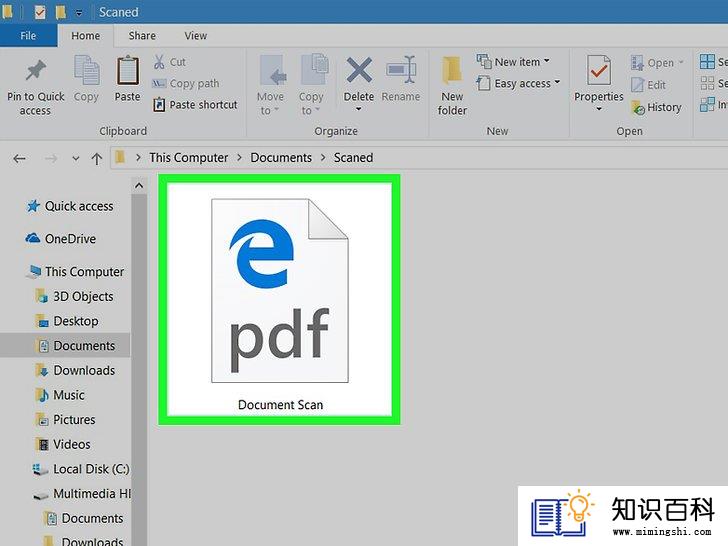Expand the Properties dropdown arrow

[x=599, y=109]
